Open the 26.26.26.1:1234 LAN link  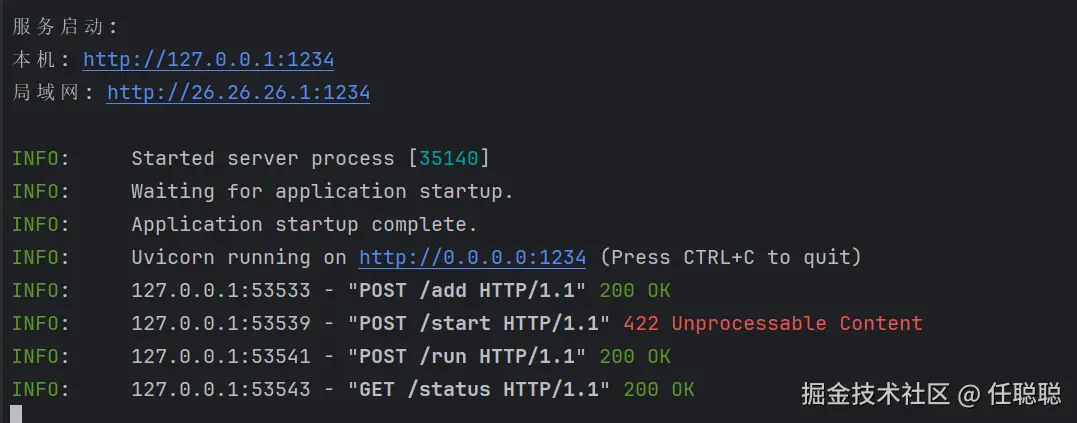tap(238, 93)
